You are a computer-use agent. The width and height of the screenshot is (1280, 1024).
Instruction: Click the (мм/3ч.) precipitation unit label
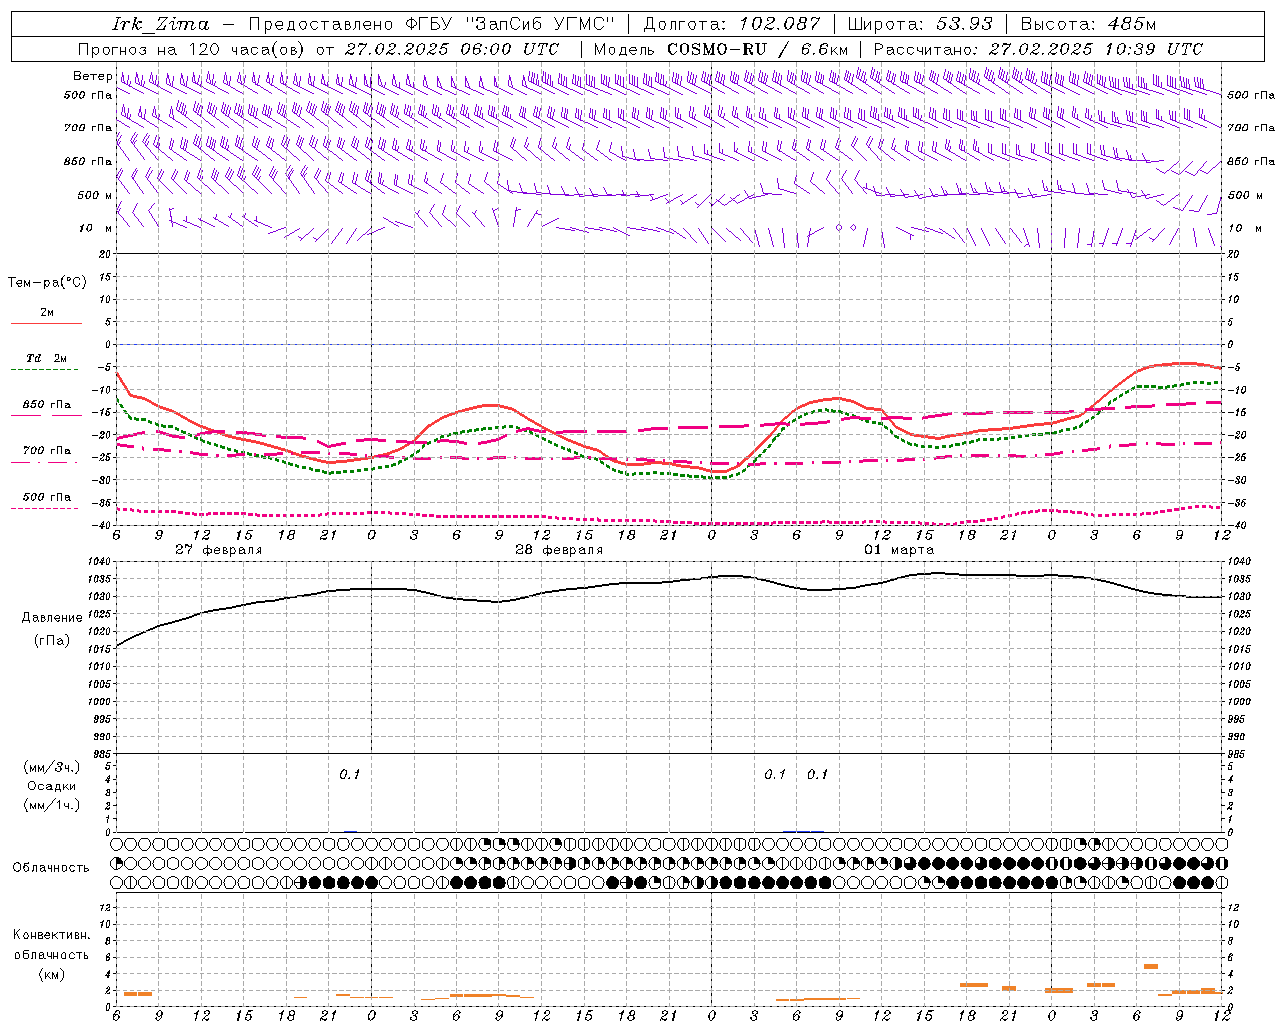pos(52,767)
